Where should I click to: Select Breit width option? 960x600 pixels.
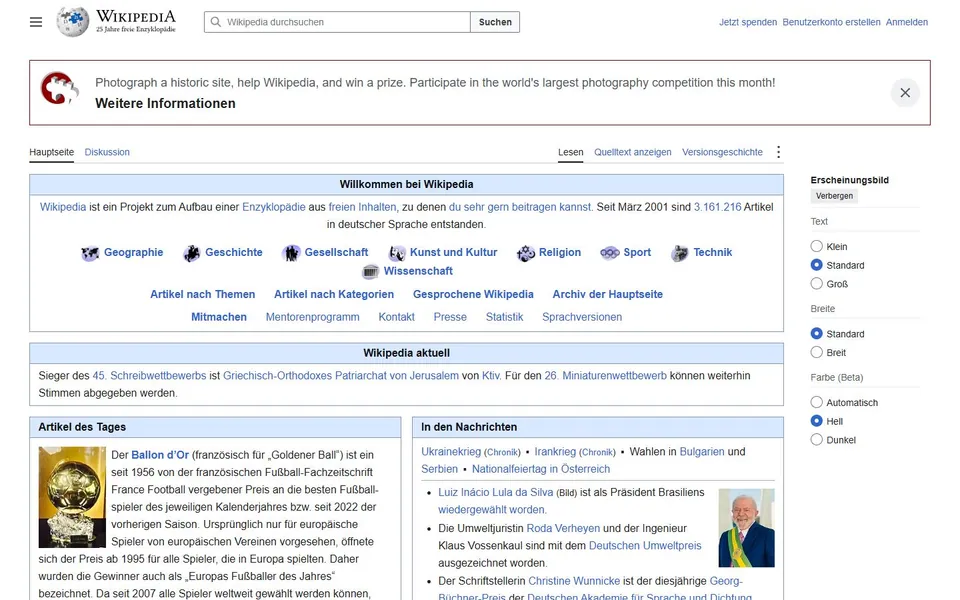coord(816,352)
